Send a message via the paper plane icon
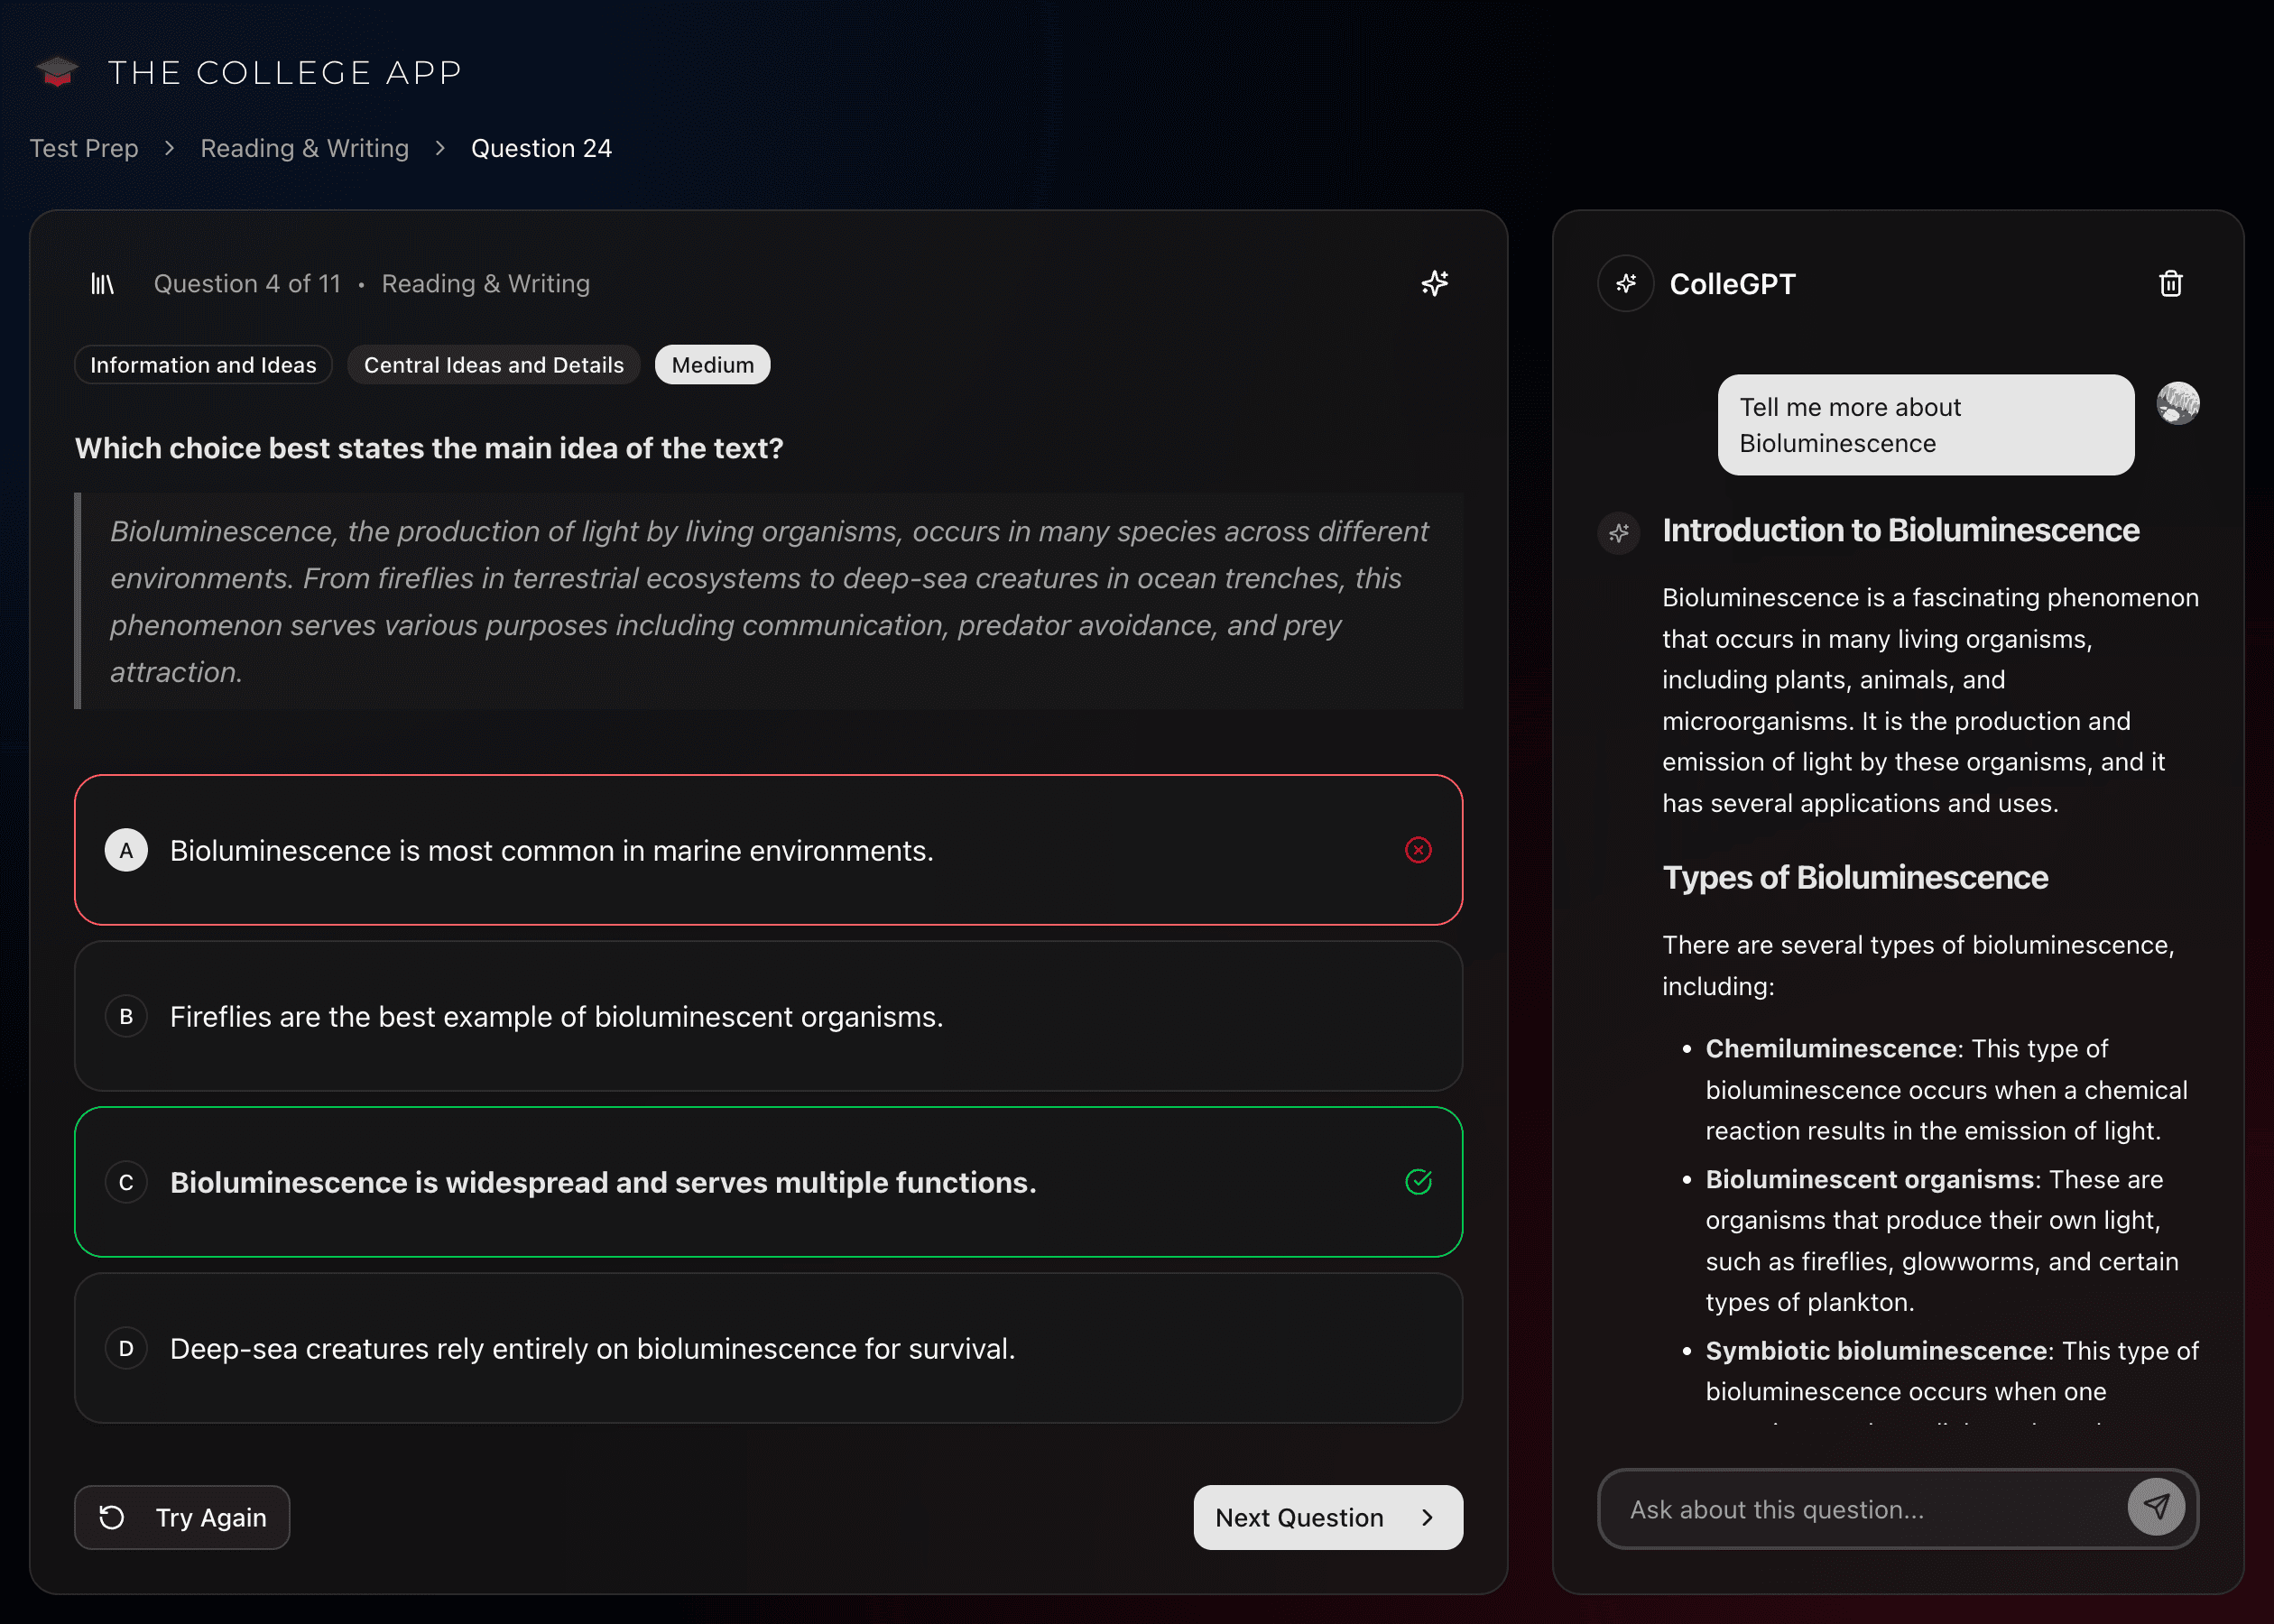The image size is (2274, 1624). tap(2157, 1508)
